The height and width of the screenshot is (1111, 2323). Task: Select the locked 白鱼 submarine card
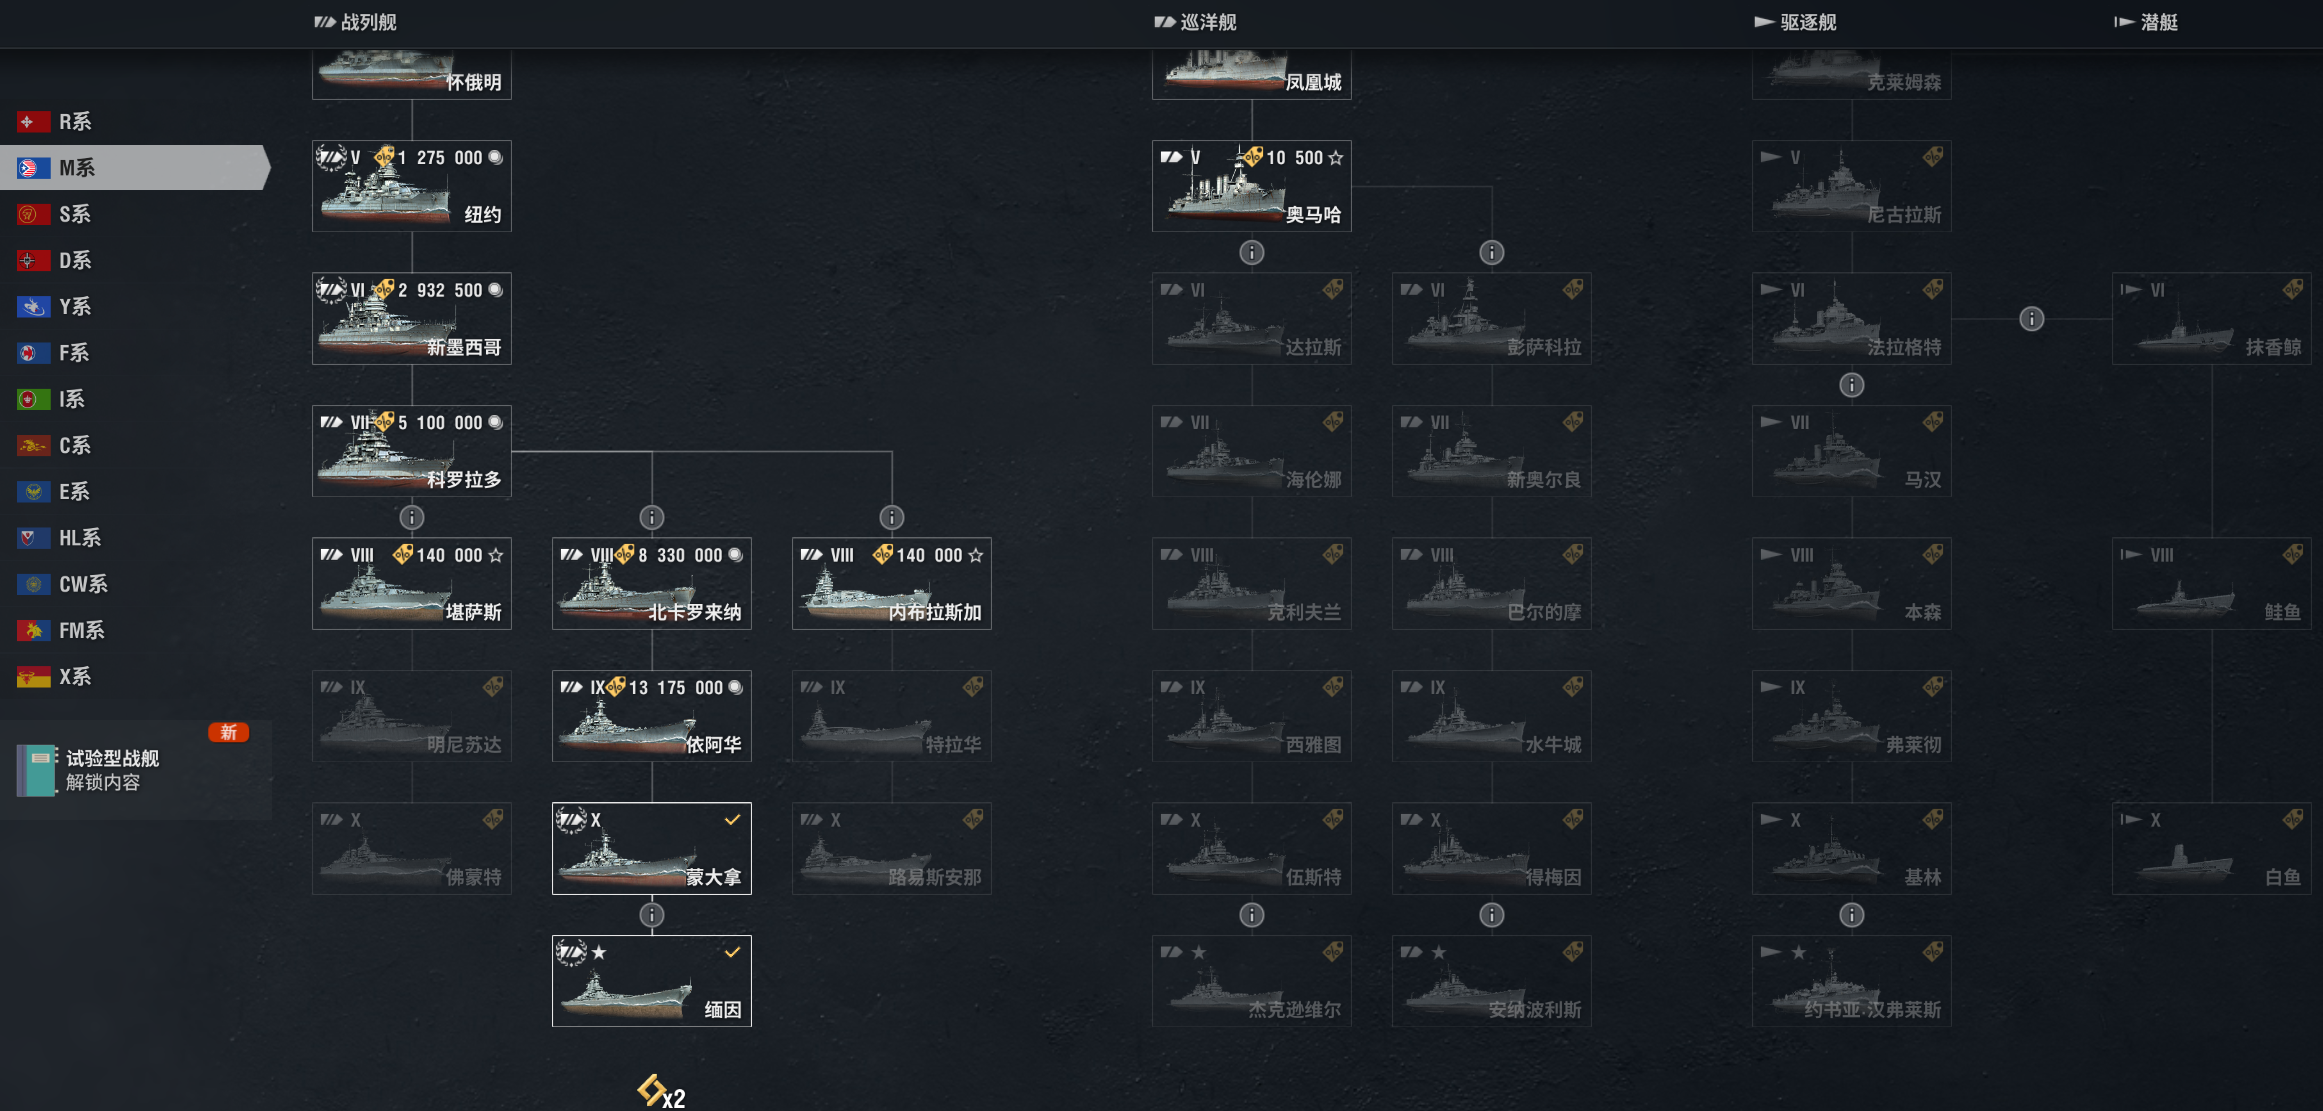tap(2212, 848)
